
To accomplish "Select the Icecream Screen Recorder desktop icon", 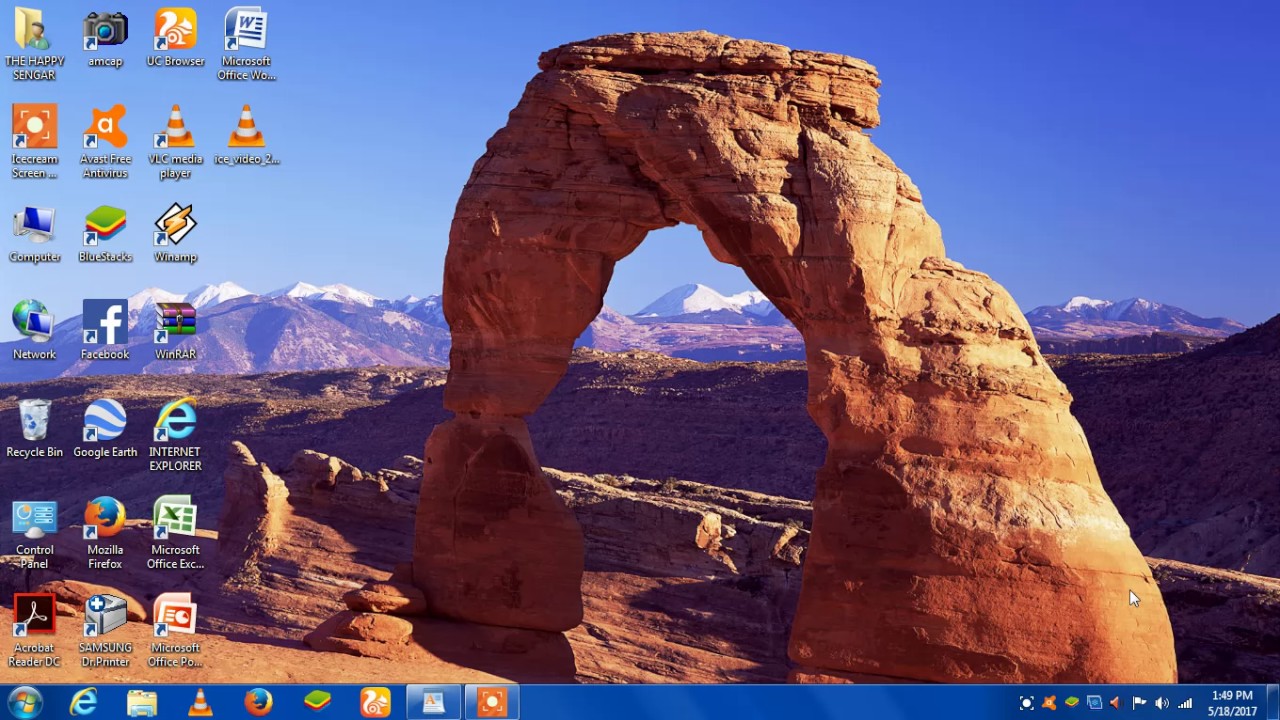I will [34, 142].
